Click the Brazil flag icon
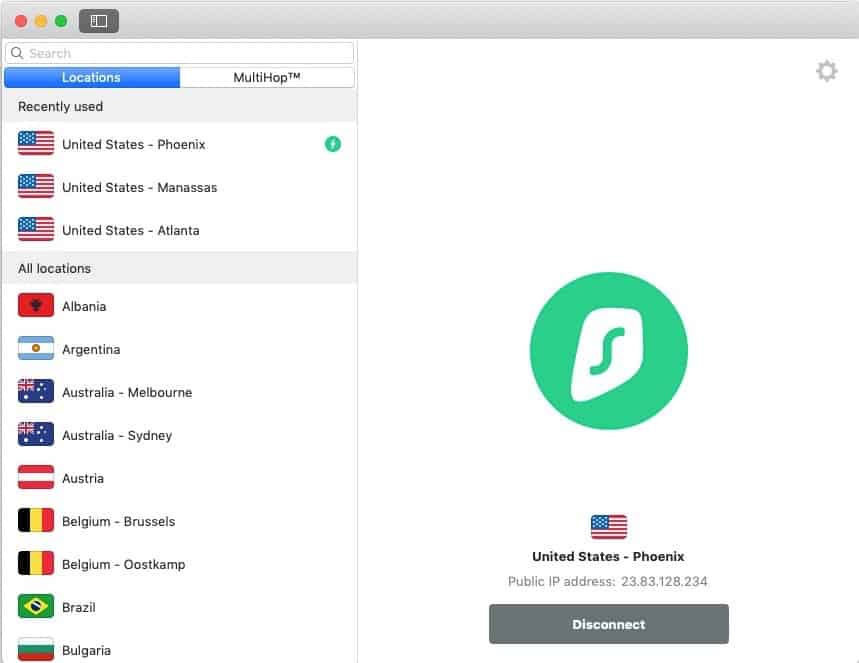This screenshot has height=663, width=859. pos(36,607)
